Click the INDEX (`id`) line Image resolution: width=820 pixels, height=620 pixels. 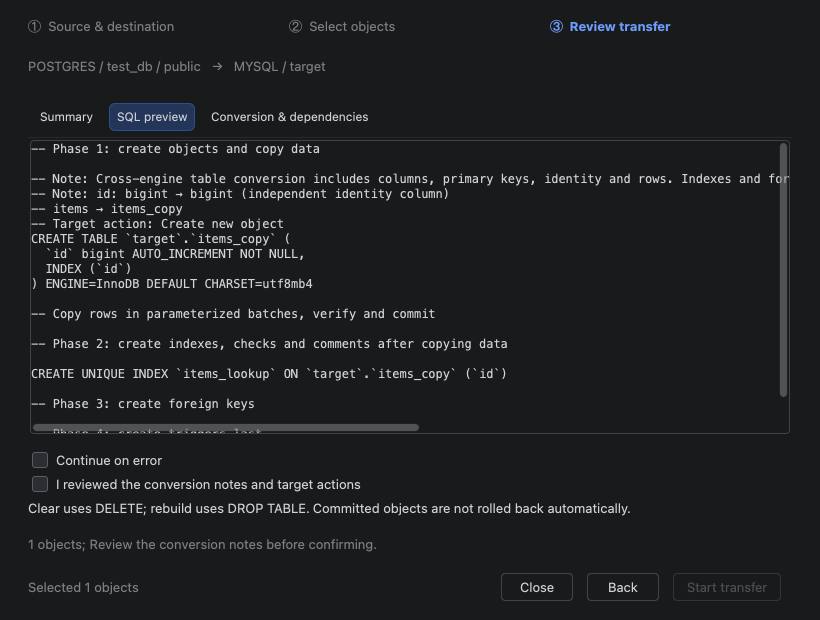88,269
